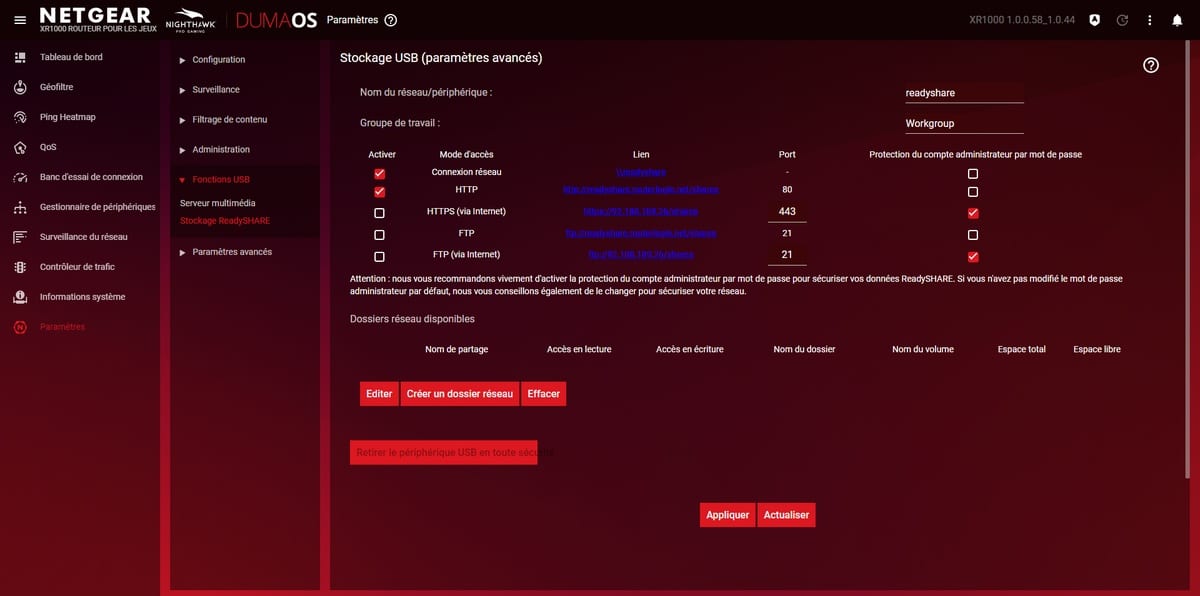
Task: Click the Appliquer button
Action: pyautogui.click(x=728, y=515)
